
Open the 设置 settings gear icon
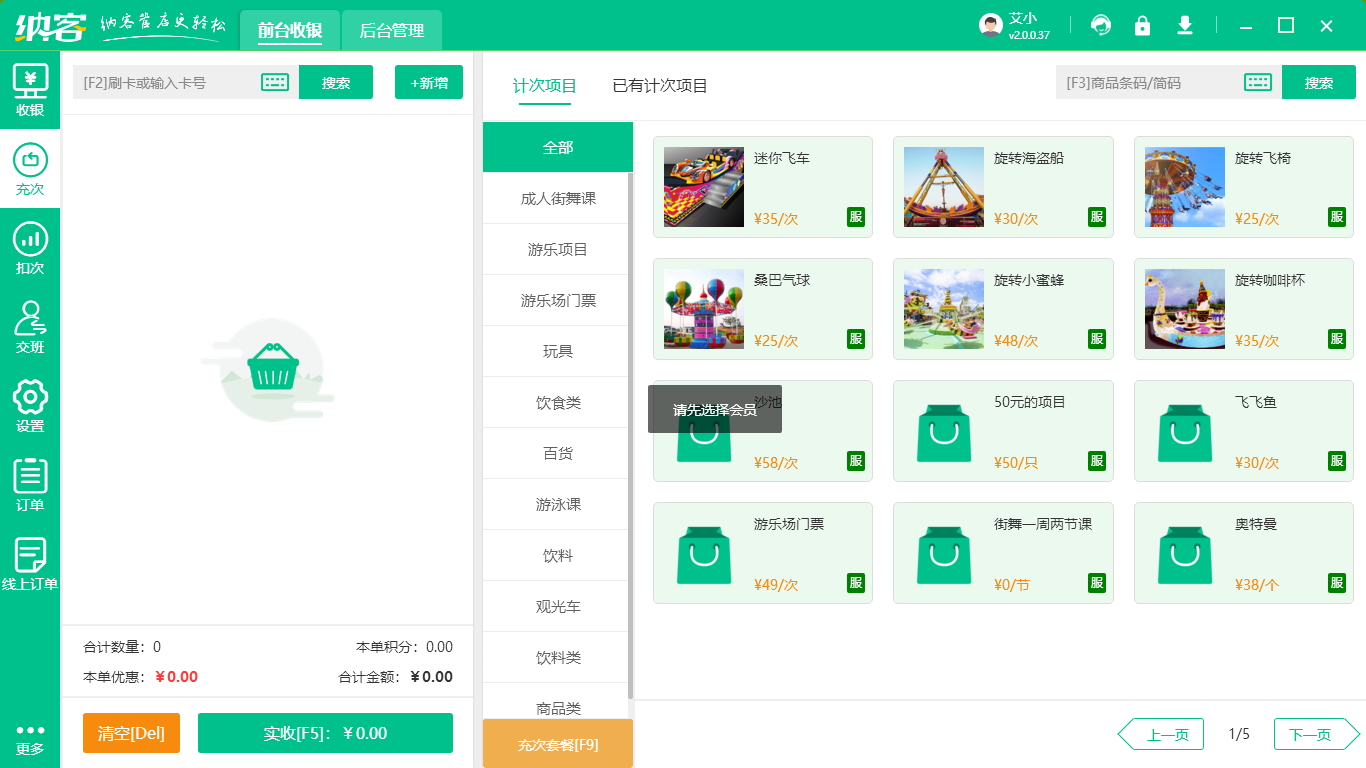pos(30,406)
